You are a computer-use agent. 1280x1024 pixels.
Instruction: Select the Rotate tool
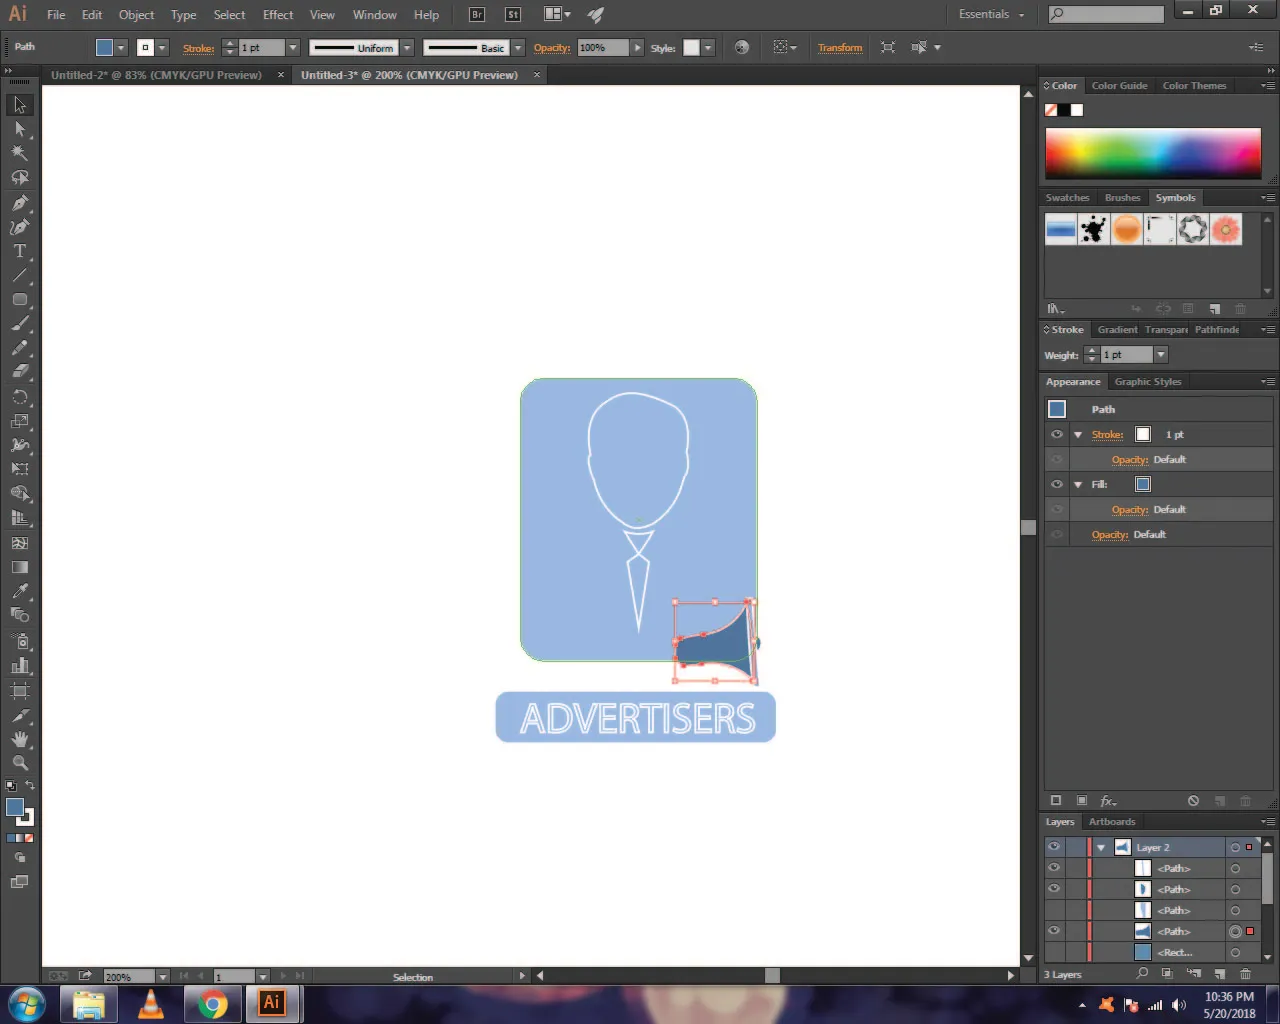click(x=20, y=396)
